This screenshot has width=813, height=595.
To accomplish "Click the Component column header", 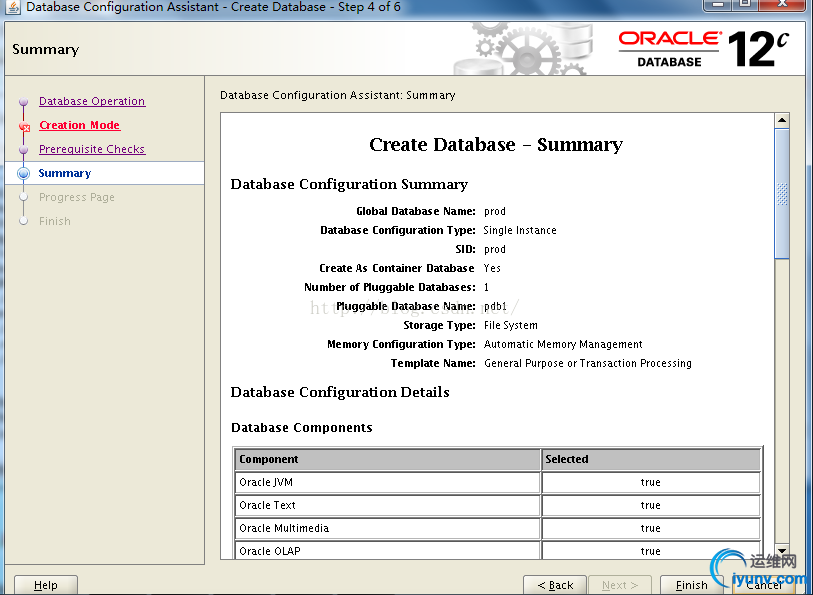I will pos(388,460).
